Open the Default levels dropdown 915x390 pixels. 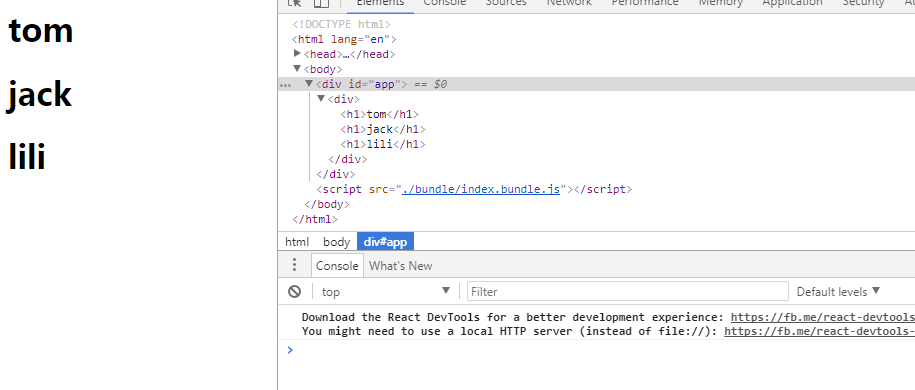838,291
